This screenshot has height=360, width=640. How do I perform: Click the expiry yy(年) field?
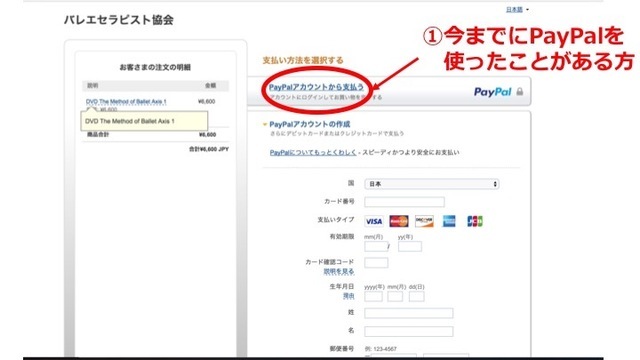pos(410,246)
